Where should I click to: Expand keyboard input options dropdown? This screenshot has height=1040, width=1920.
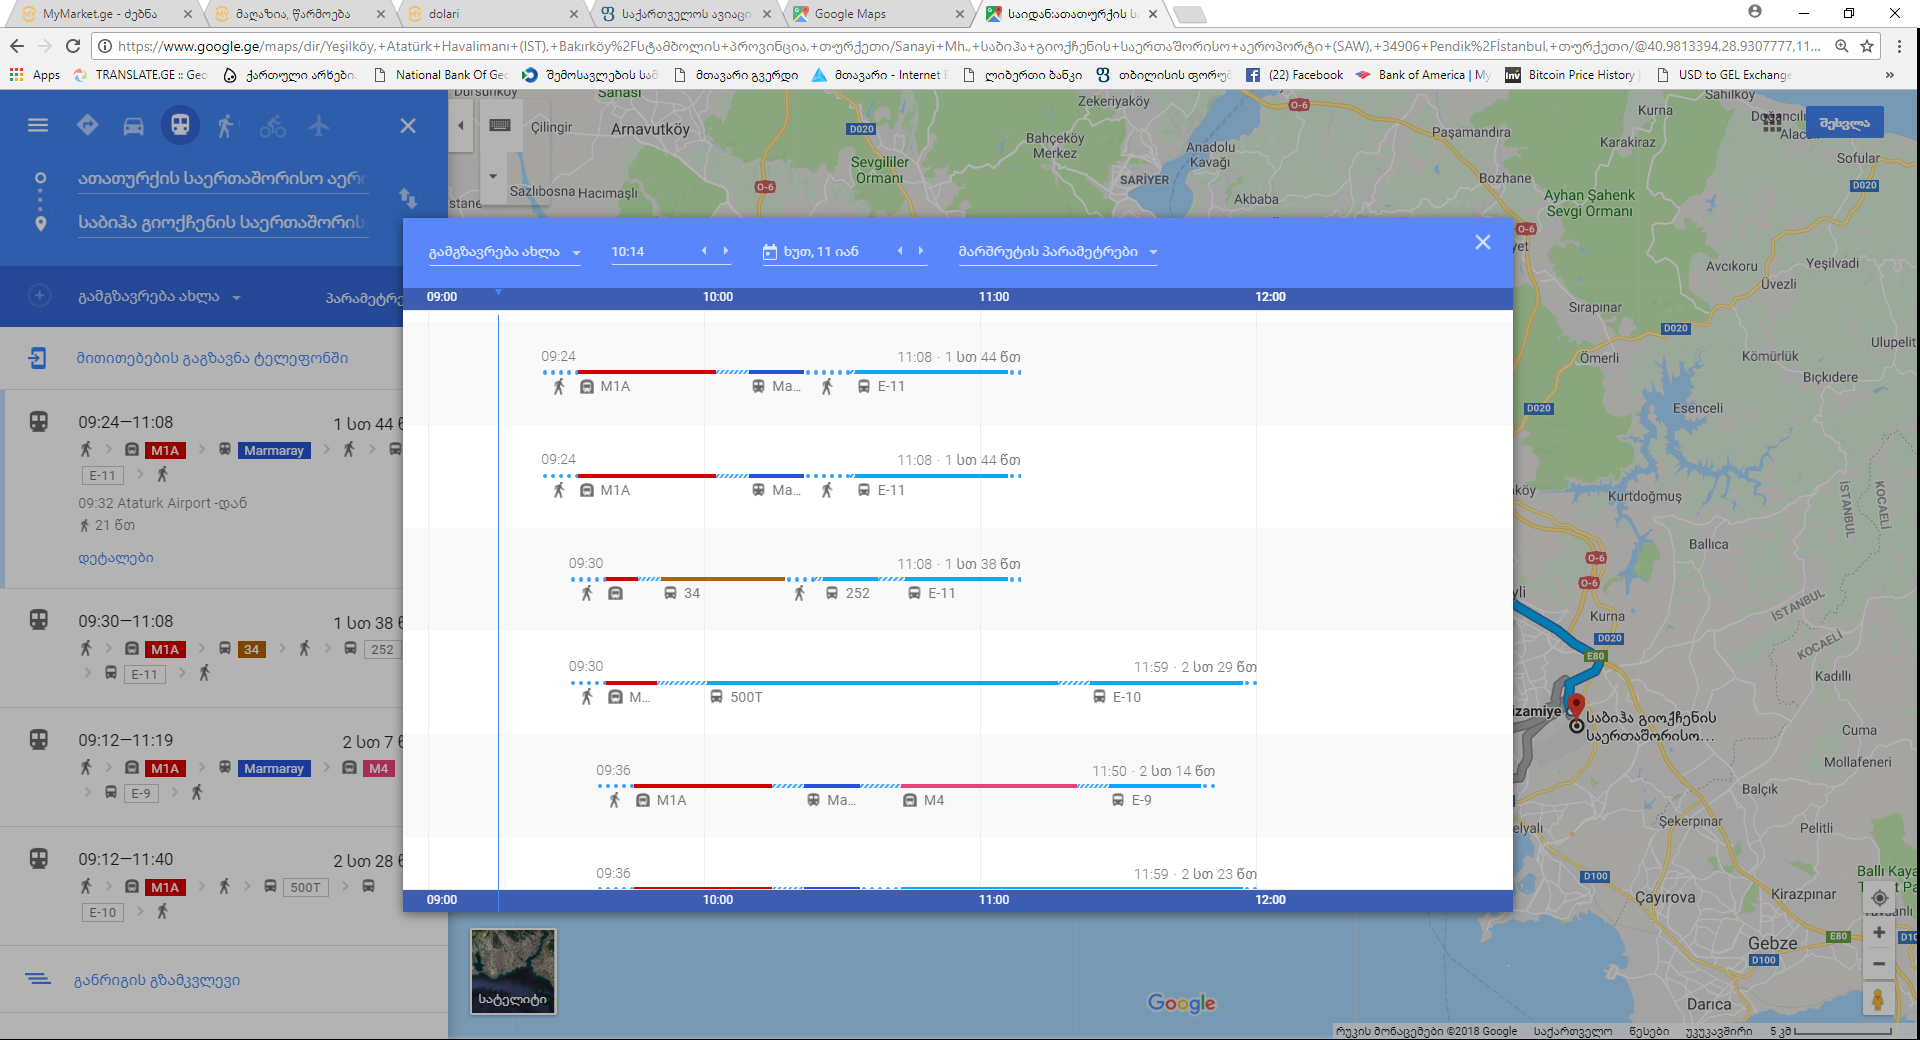492,176
